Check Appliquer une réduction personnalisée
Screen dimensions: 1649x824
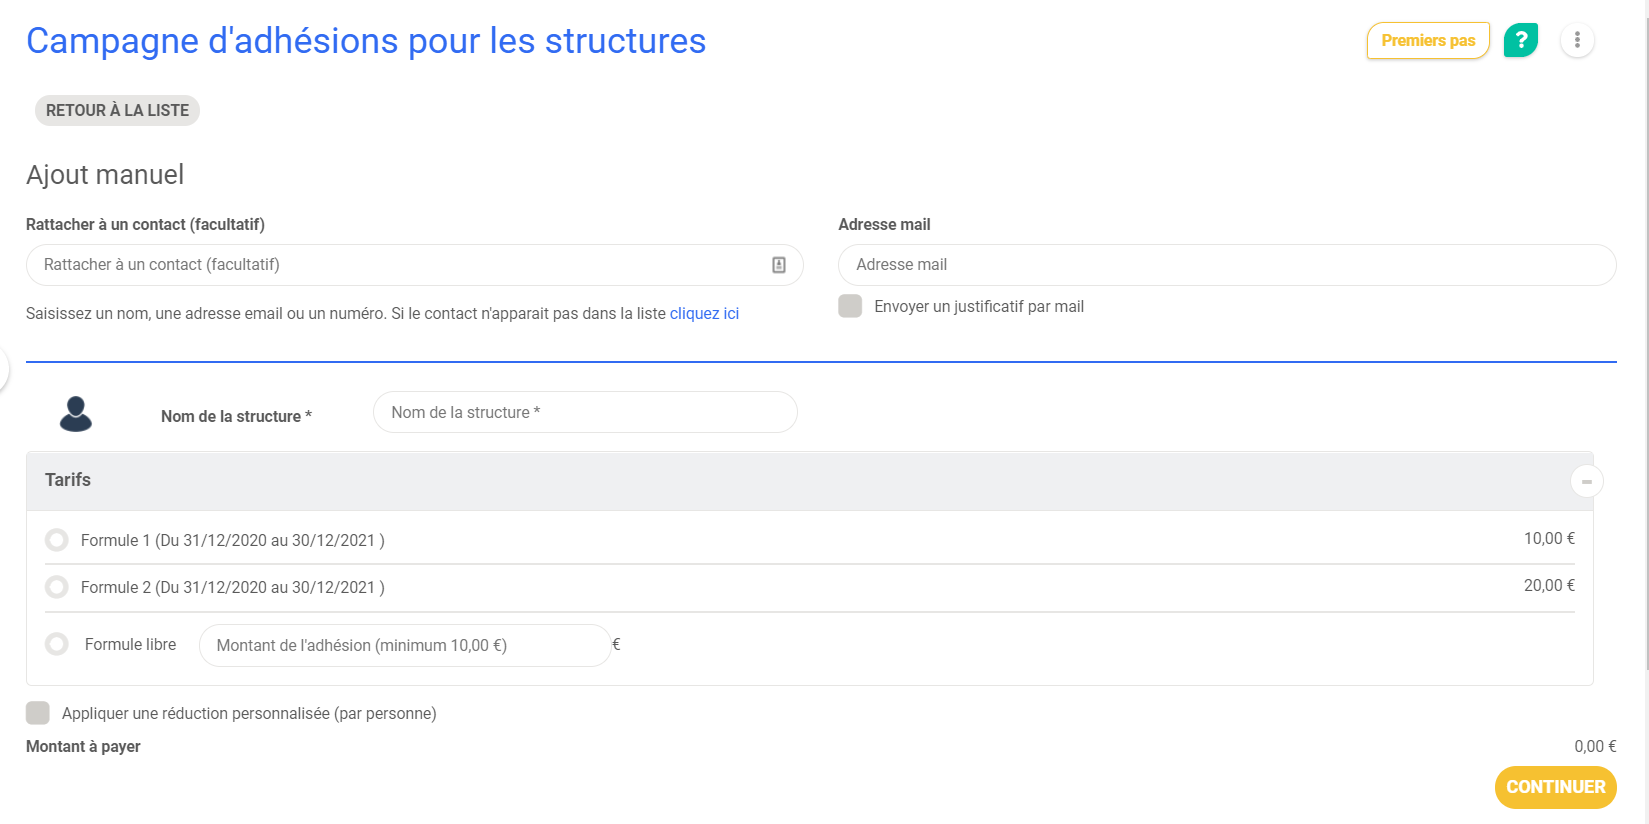[38, 713]
